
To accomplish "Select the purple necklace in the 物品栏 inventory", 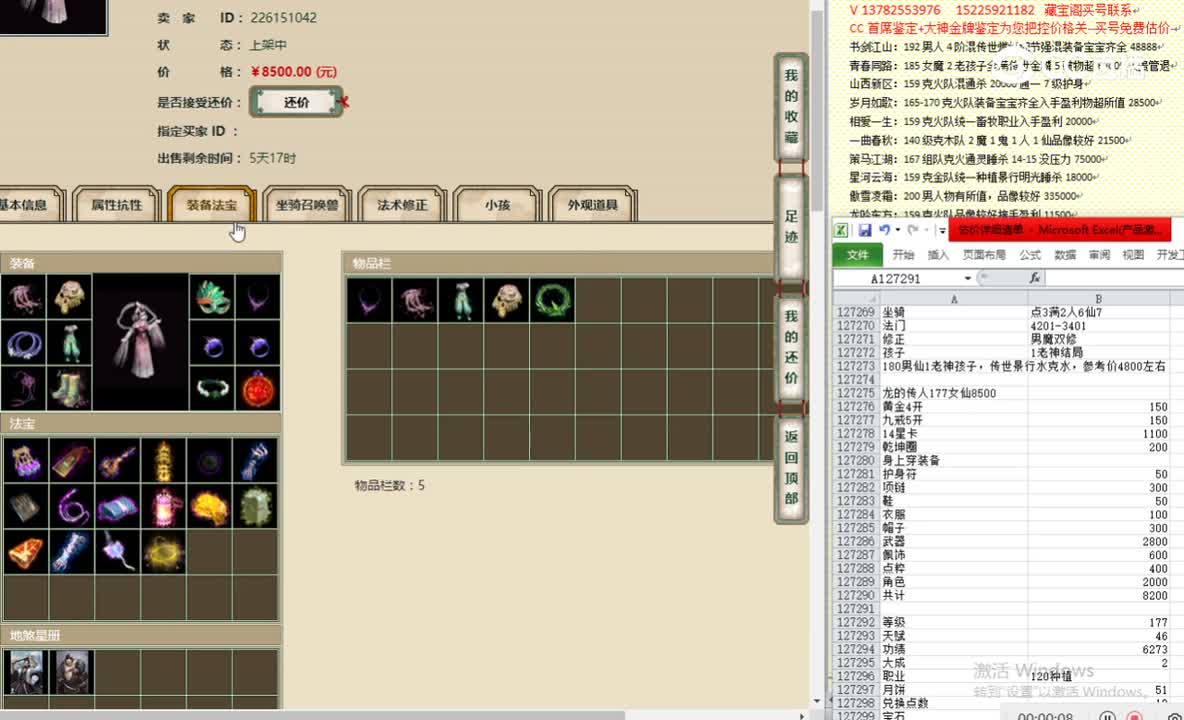I will click(x=369, y=300).
